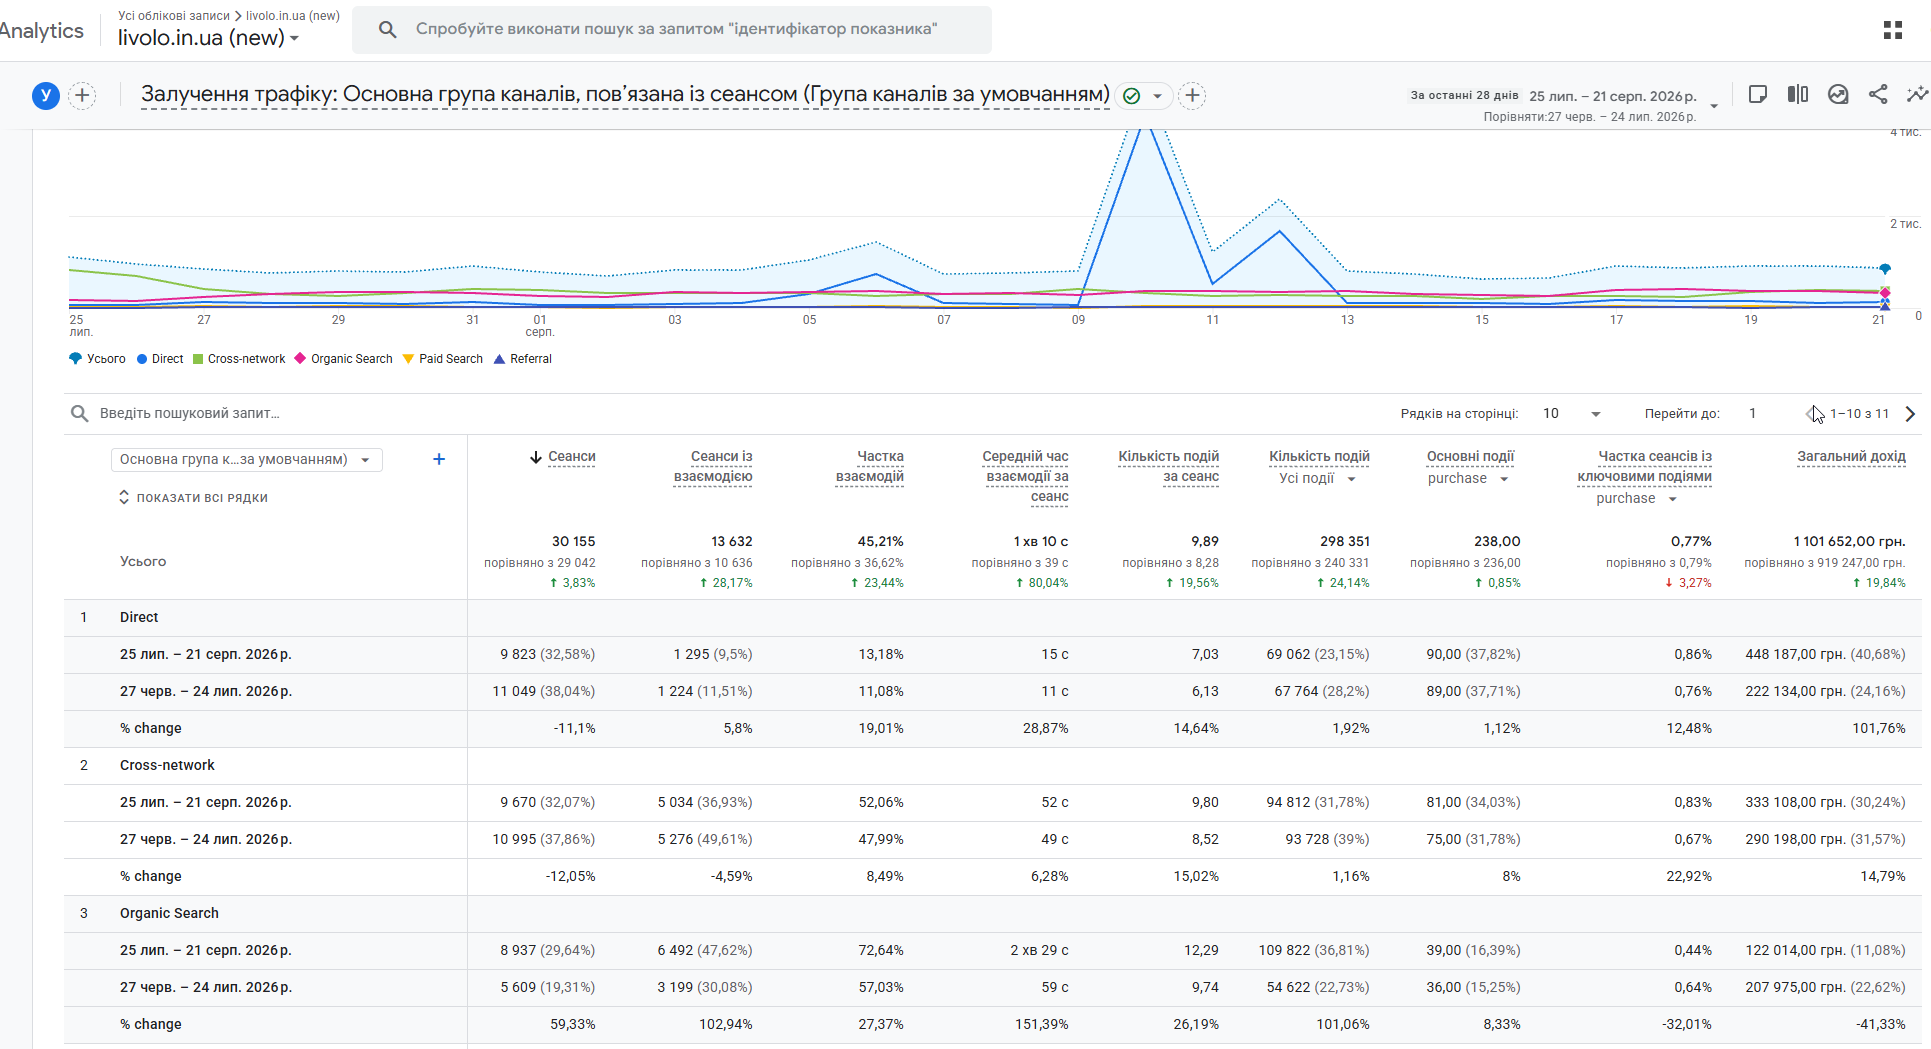The image size is (1931, 1049).
Task: Add a new comparison via plus circle
Action: pyautogui.click(x=82, y=96)
